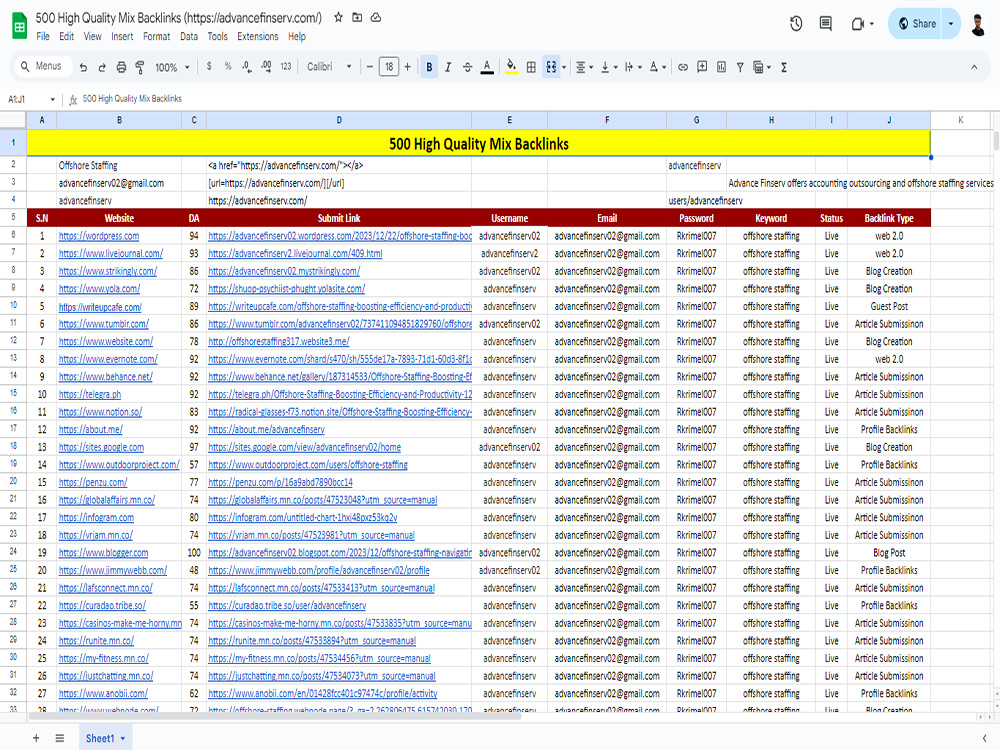1000x750 pixels.
Task: Insert link icon in toolbar
Action: (x=682, y=67)
